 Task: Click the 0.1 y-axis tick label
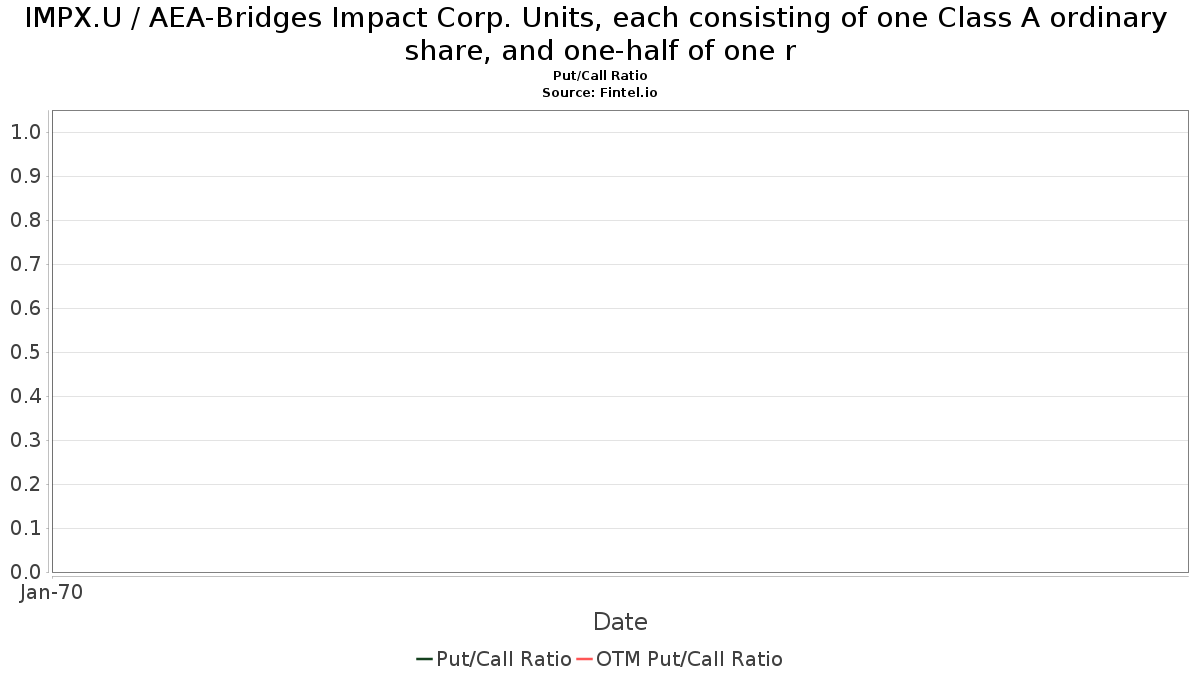(x=26, y=528)
